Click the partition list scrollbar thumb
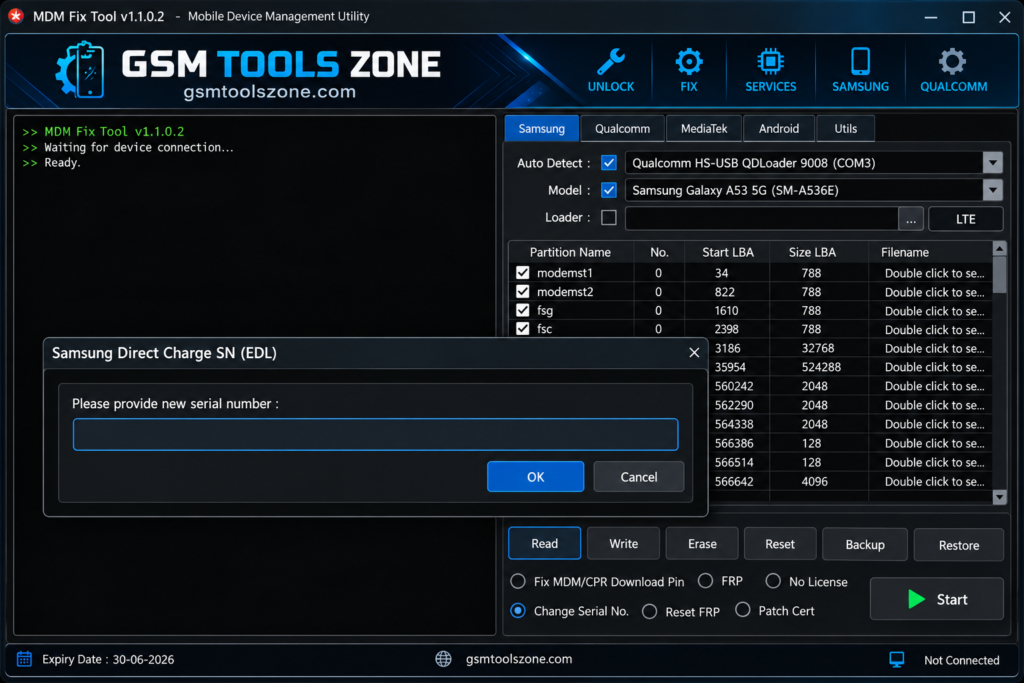Screen dimensions: 1024x683 coord(999,274)
